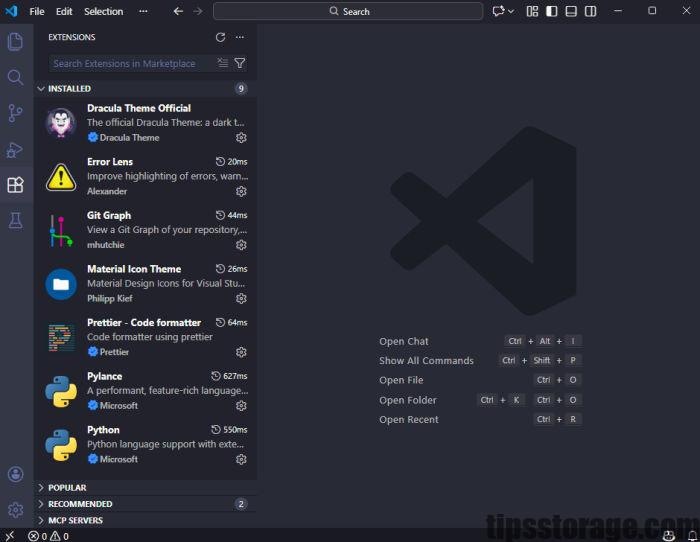
Task: Open errors and warnings in status bar
Action: point(48,536)
